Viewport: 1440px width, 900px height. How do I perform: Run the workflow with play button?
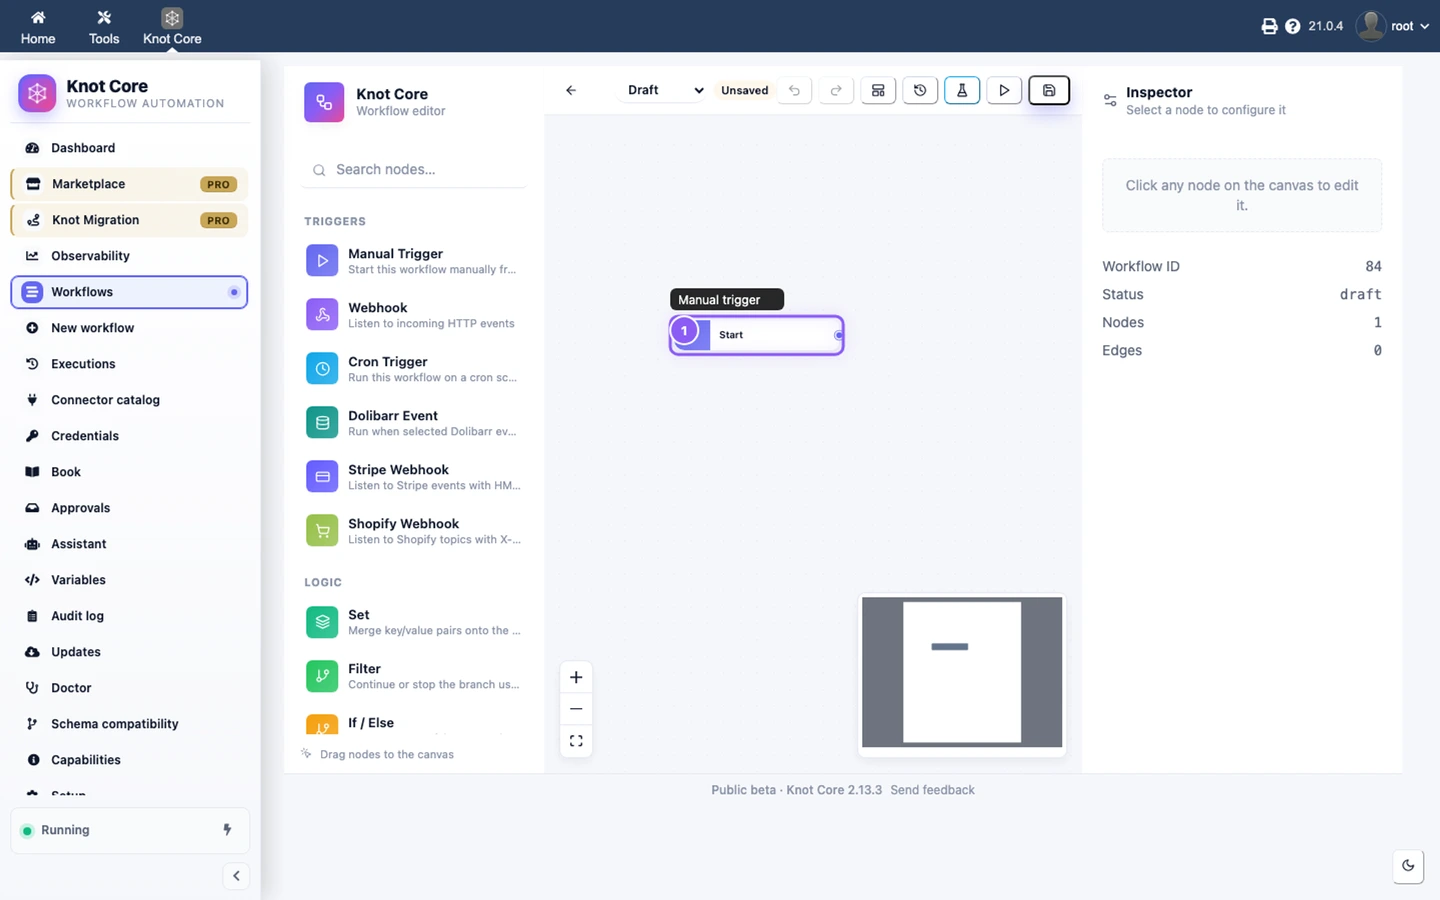tap(1004, 90)
